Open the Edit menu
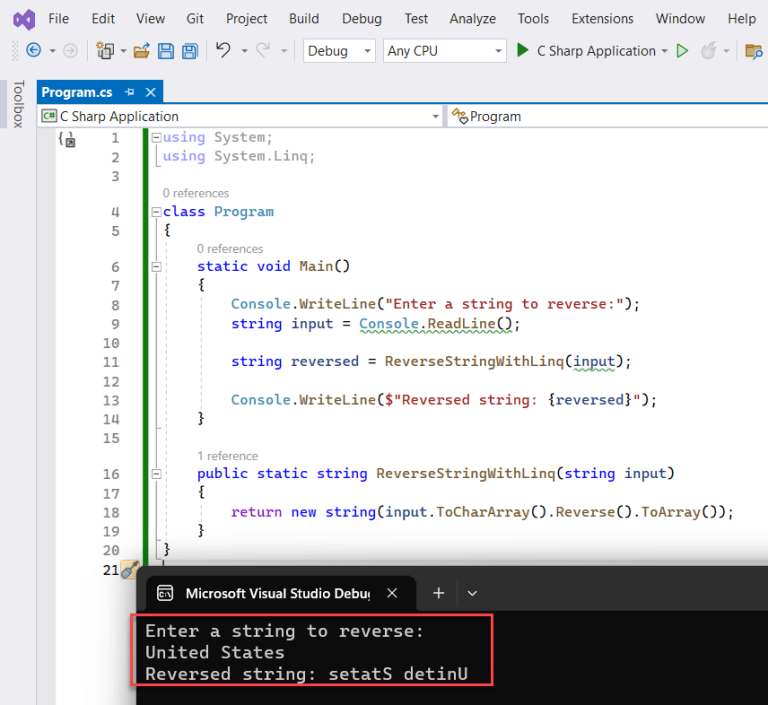The width and height of the screenshot is (768, 705). click(103, 19)
